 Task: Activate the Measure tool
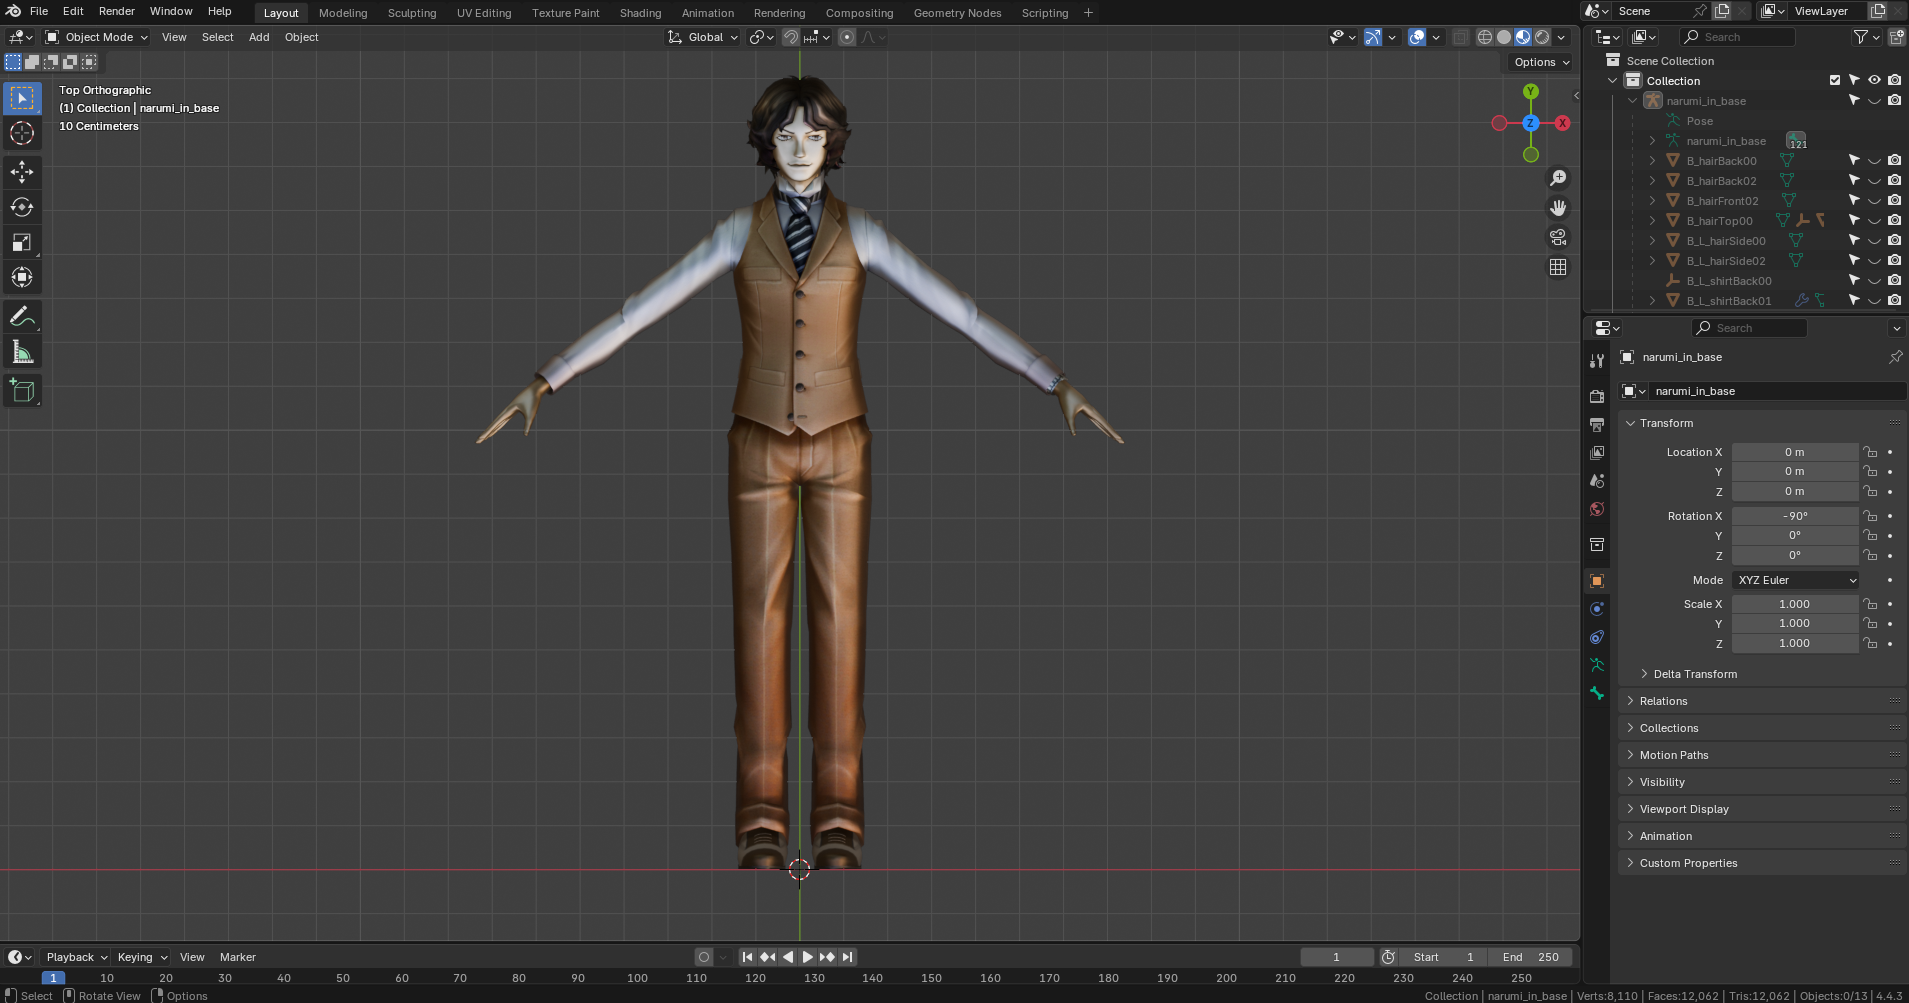(22, 352)
